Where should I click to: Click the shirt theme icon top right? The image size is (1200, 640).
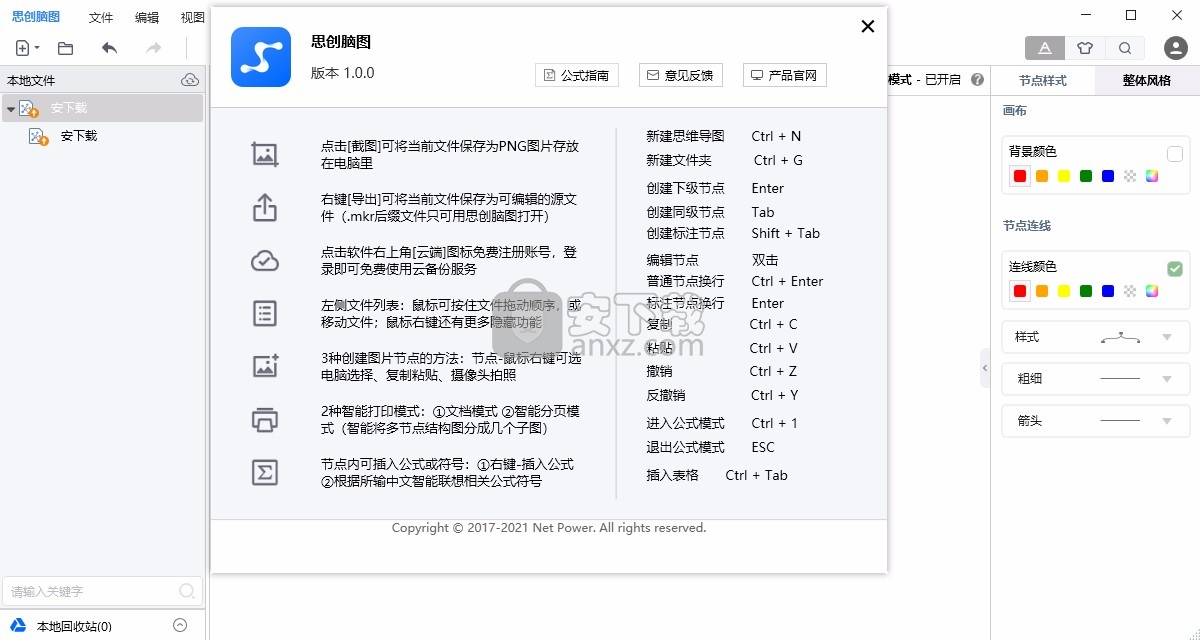(1085, 48)
